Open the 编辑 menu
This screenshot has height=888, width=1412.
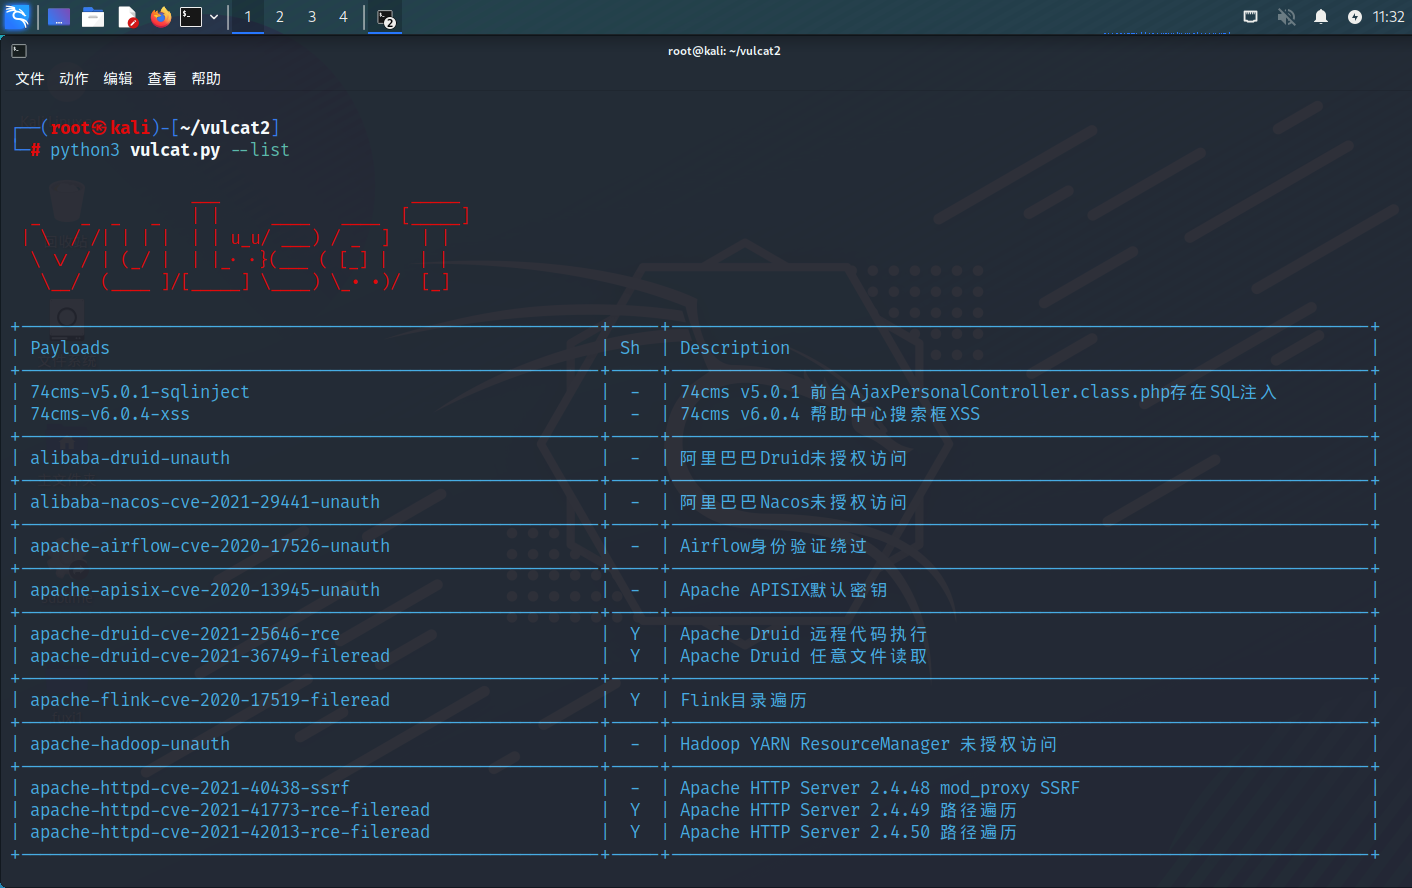118,79
